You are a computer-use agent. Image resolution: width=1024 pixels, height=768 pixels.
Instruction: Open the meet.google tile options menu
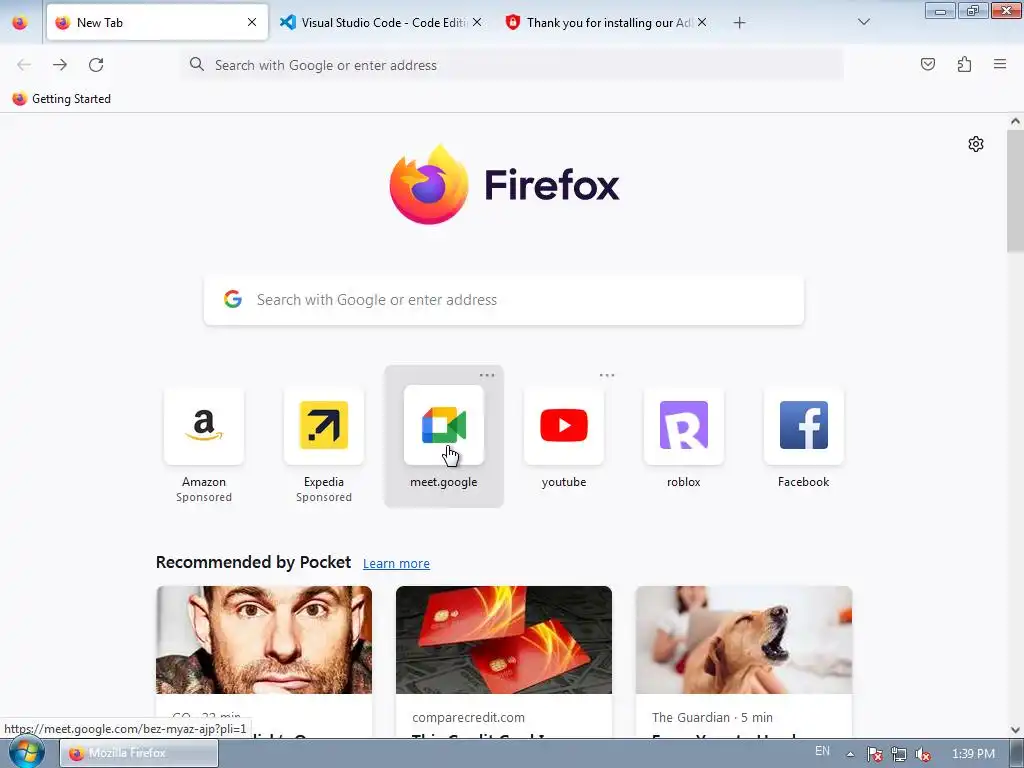pyautogui.click(x=487, y=375)
